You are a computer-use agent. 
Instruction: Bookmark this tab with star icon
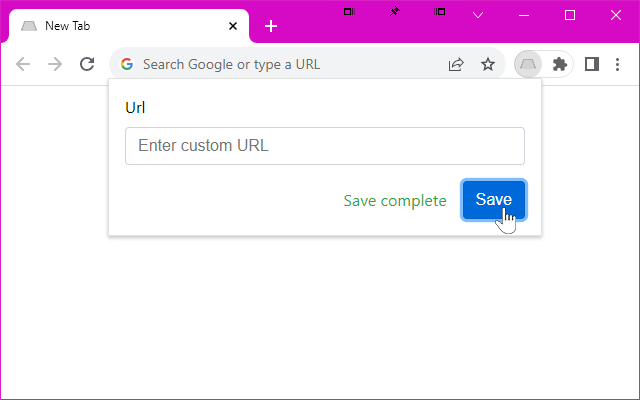(x=488, y=64)
